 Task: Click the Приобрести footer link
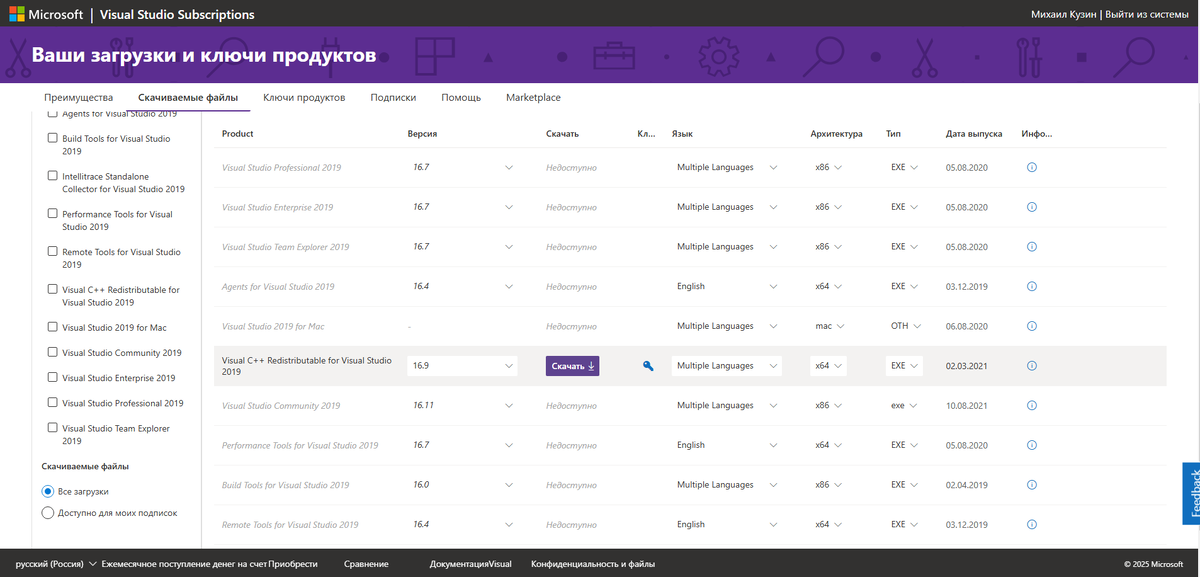[293, 564]
